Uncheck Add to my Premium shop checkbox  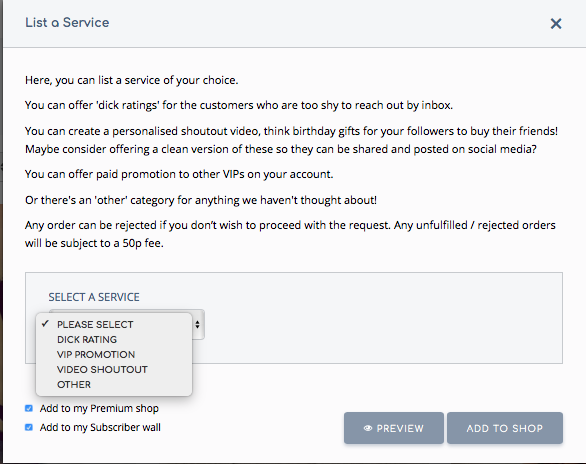tap(29, 408)
